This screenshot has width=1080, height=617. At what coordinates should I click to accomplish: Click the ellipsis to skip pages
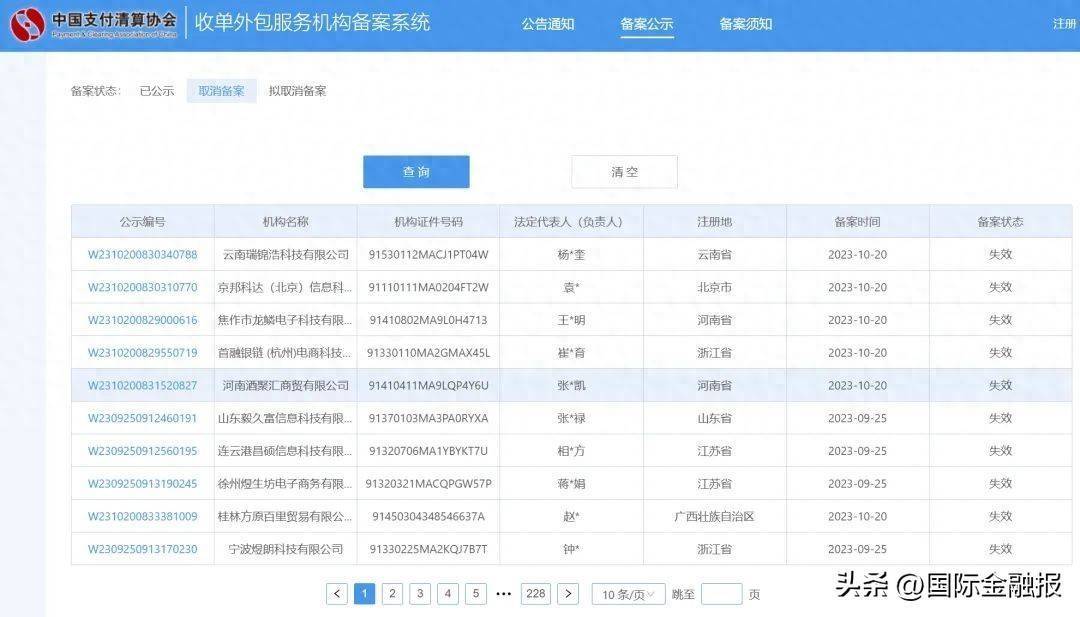(504, 594)
